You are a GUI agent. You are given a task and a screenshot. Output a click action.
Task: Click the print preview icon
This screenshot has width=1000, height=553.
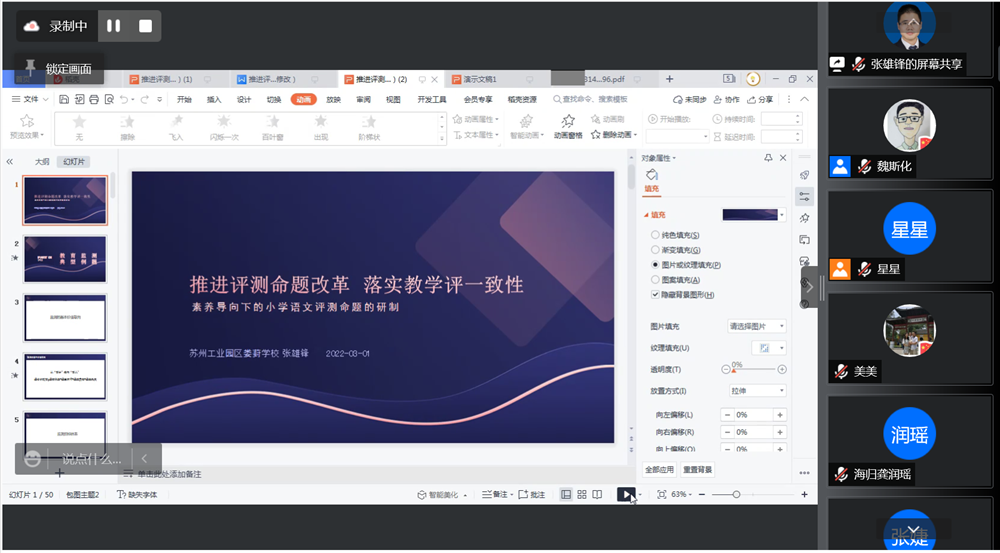(x=109, y=100)
